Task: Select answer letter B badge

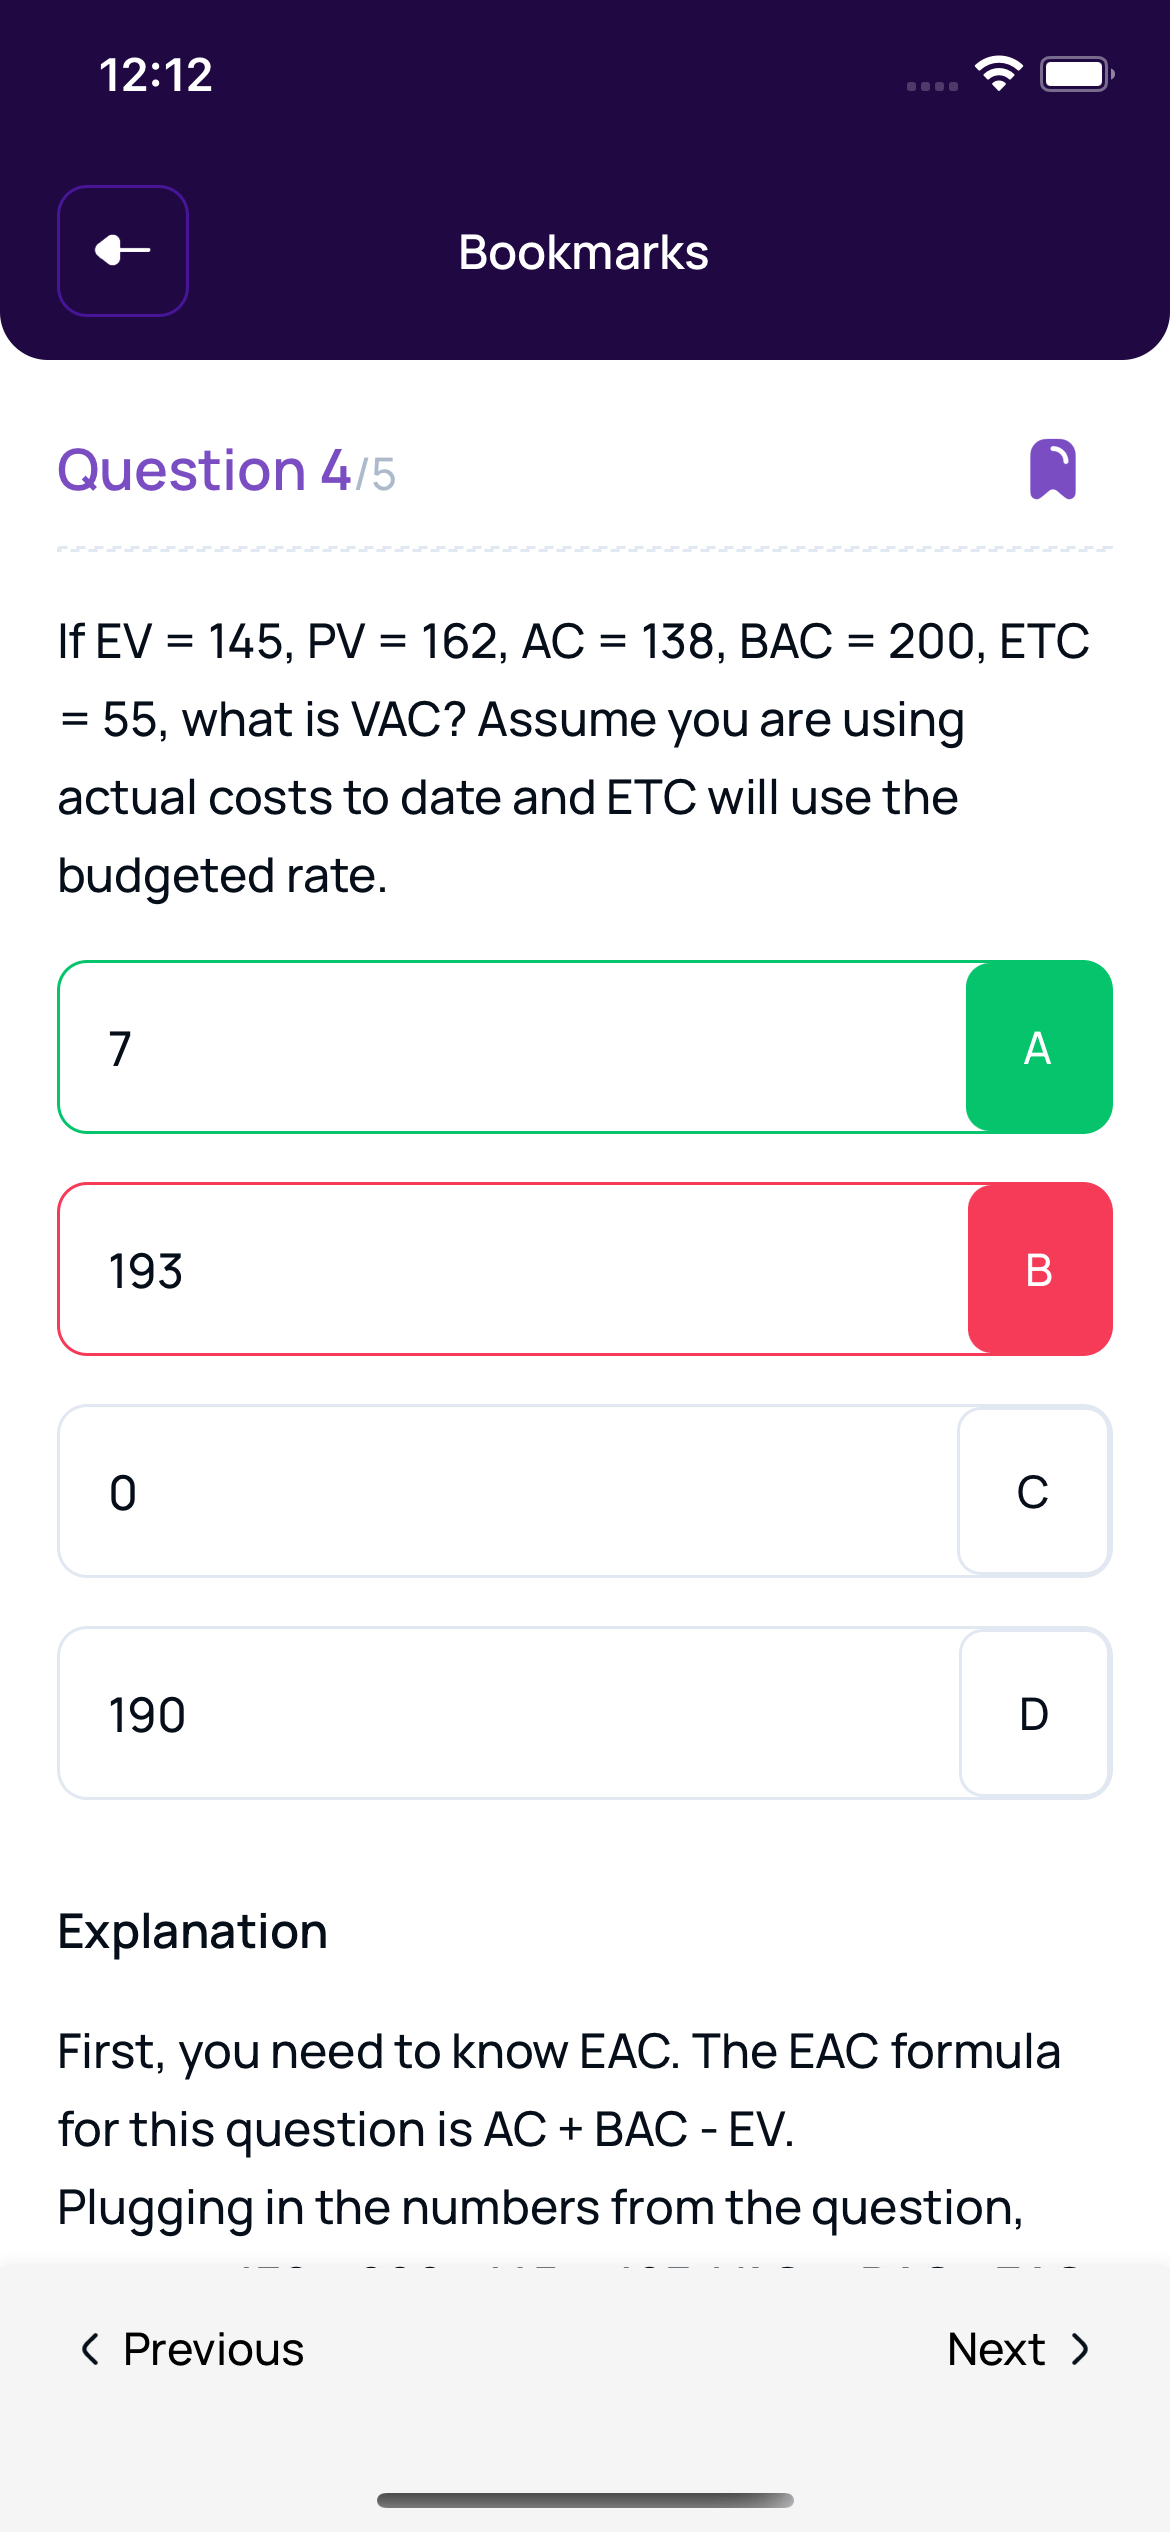Action: pyautogui.click(x=1039, y=1269)
